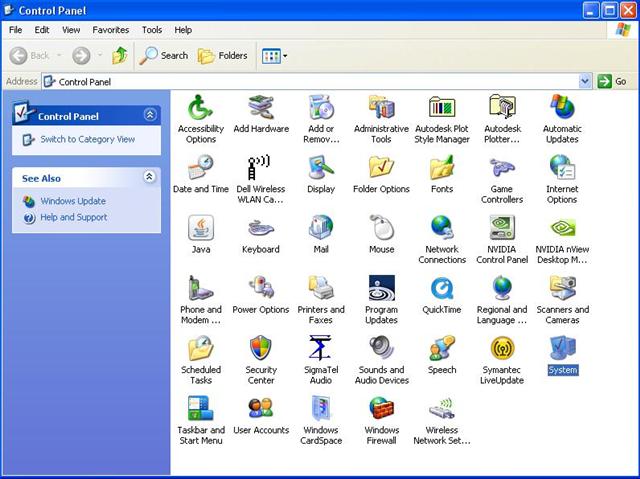Open Network Connections
This screenshot has width=640, height=479.
pos(442,239)
